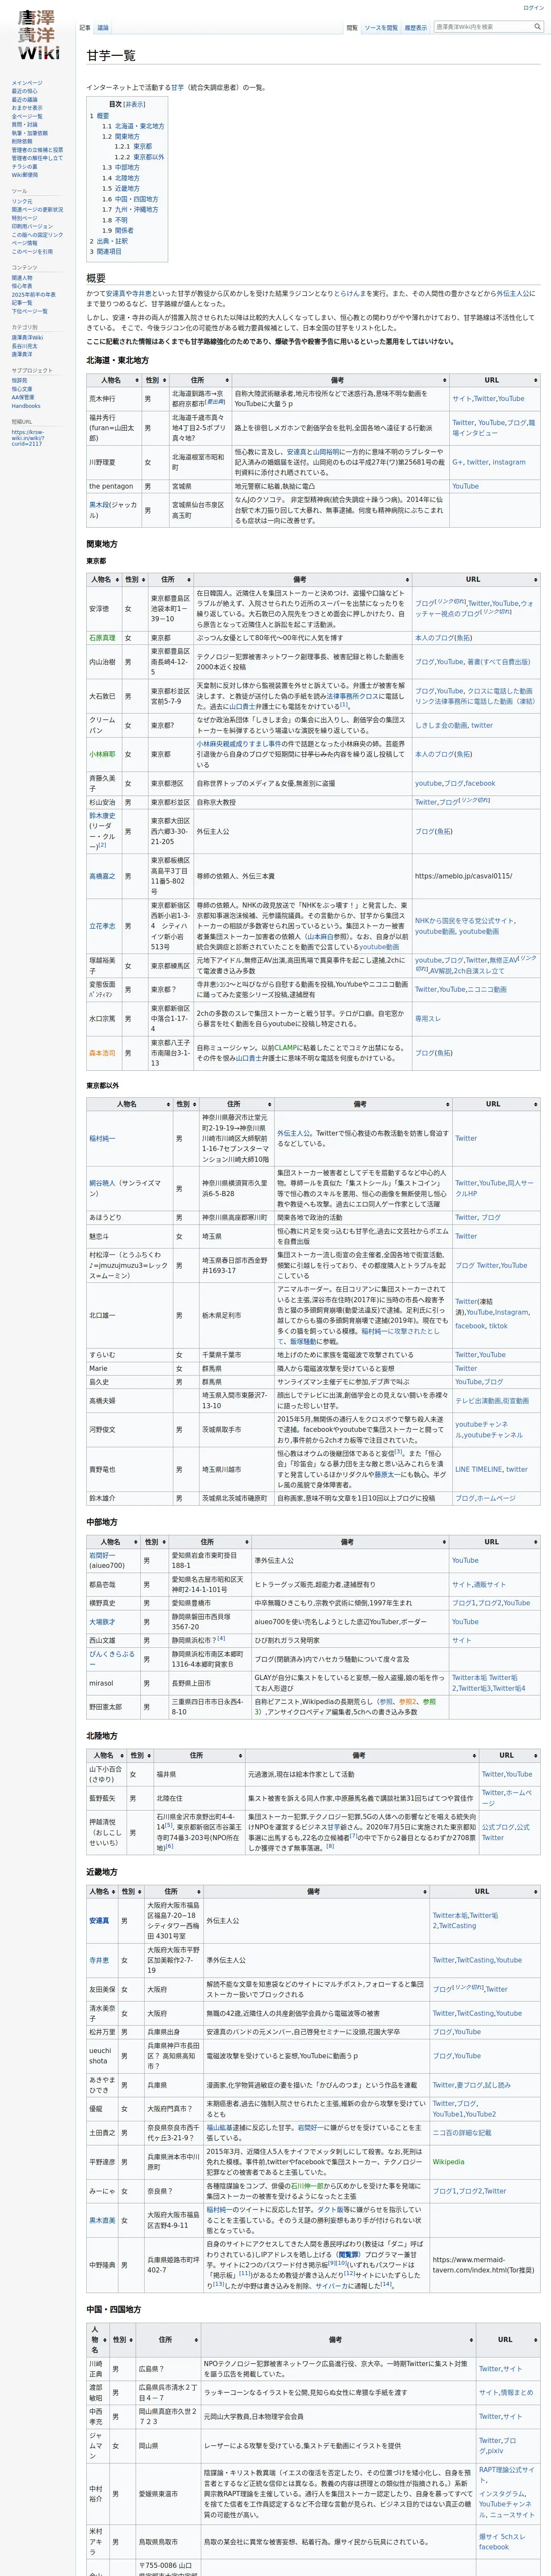Screen dimensions: 551x2576
Task: Open the YouTube link for the pentagon
Action: click(465, 487)
